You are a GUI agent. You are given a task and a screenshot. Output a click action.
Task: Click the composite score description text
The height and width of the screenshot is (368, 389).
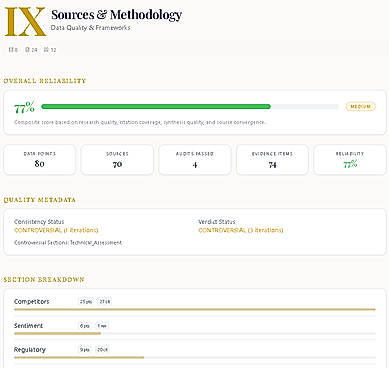(x=140, y=122)
